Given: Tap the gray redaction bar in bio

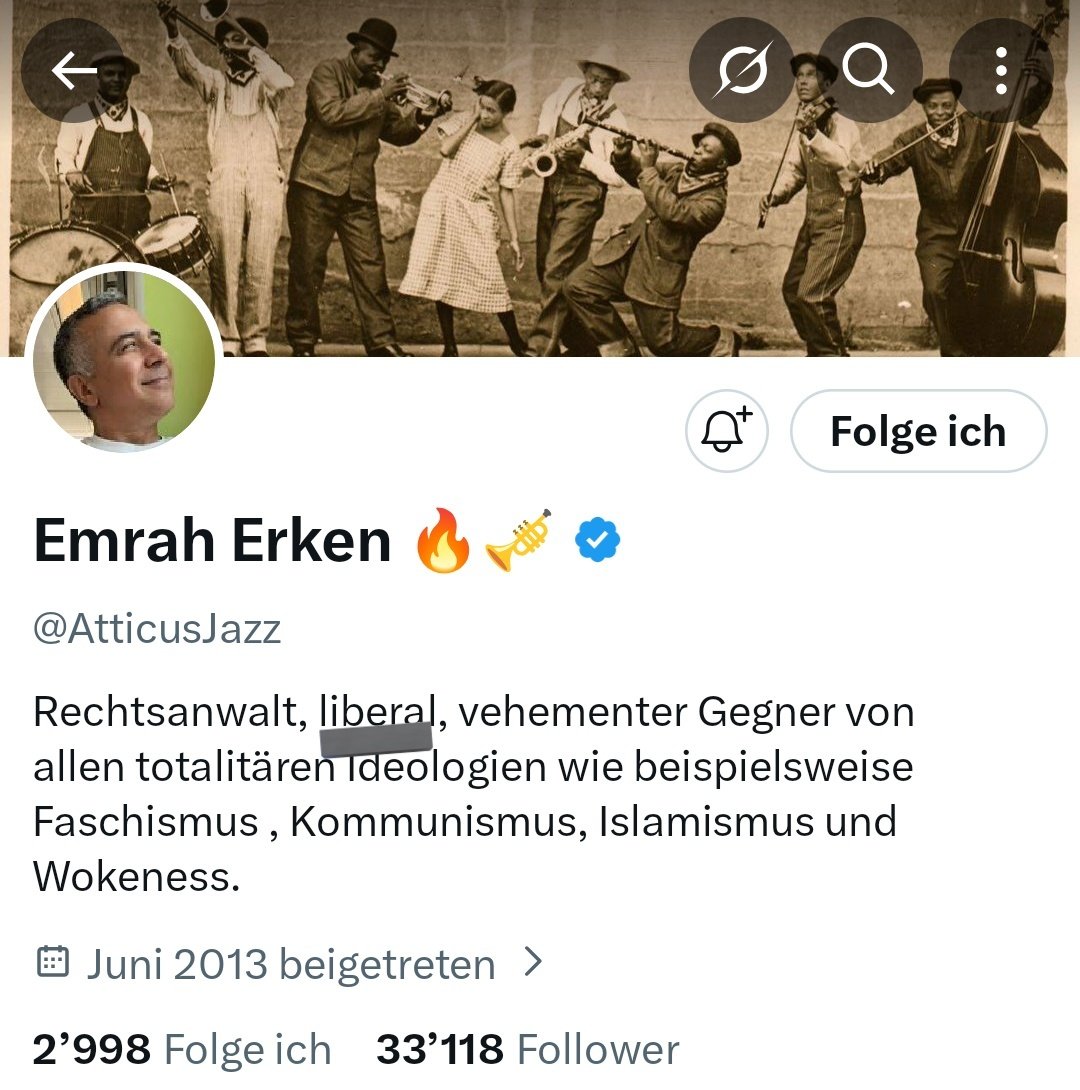Looking at the screenshot, I should coord(376,740).
